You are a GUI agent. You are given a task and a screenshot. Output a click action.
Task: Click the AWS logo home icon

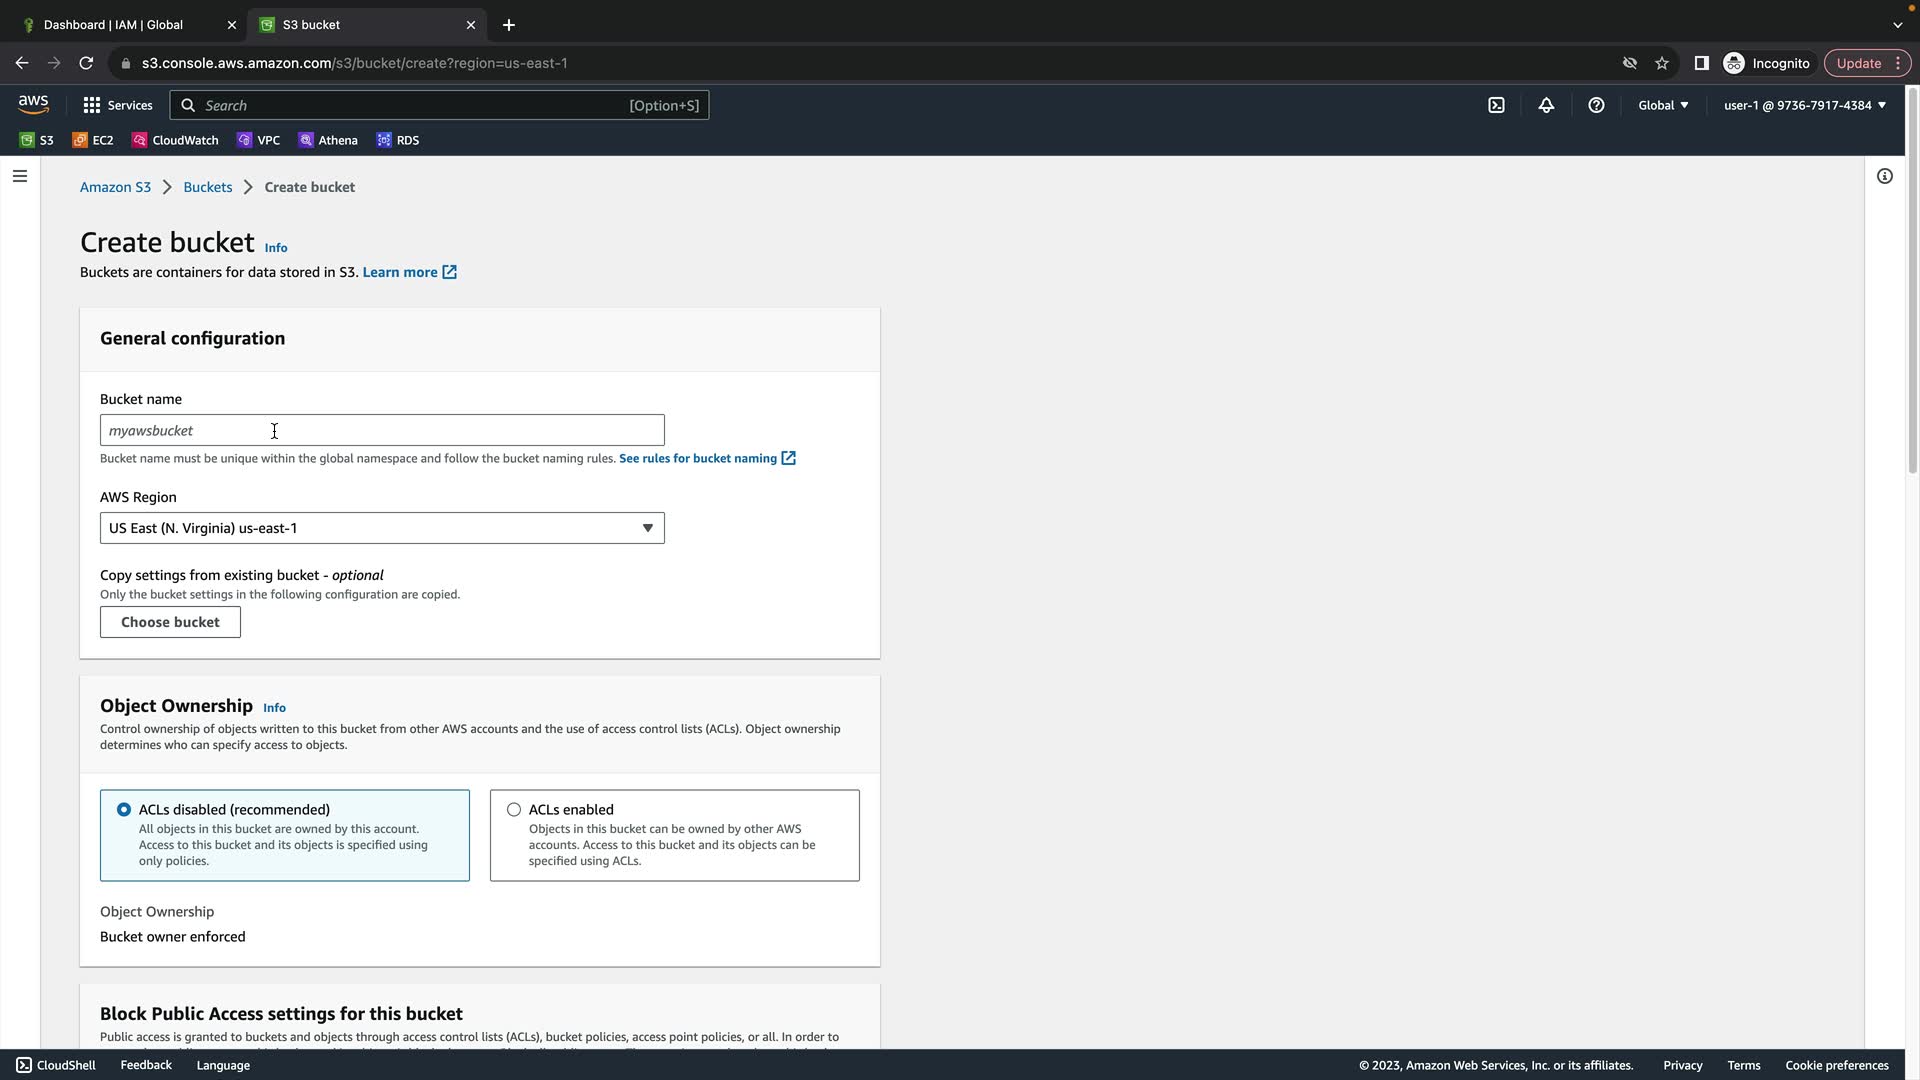click(33, 104)
